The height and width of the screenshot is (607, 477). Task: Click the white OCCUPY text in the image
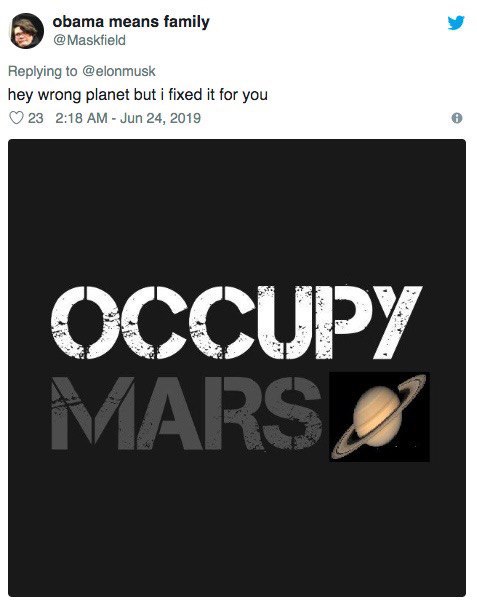pyautogui.click(x=237, y=322)
